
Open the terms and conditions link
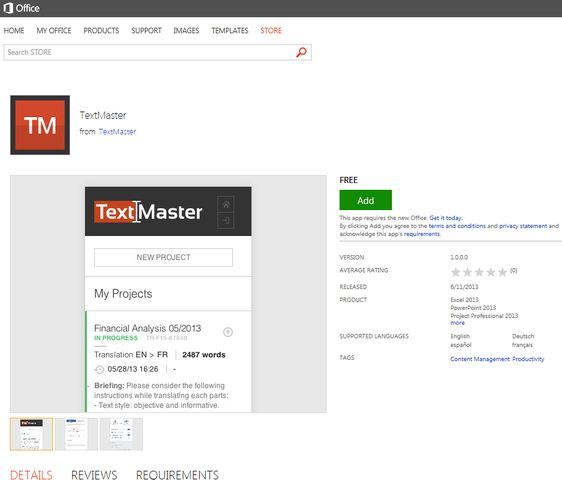click(x=457, y=226)
